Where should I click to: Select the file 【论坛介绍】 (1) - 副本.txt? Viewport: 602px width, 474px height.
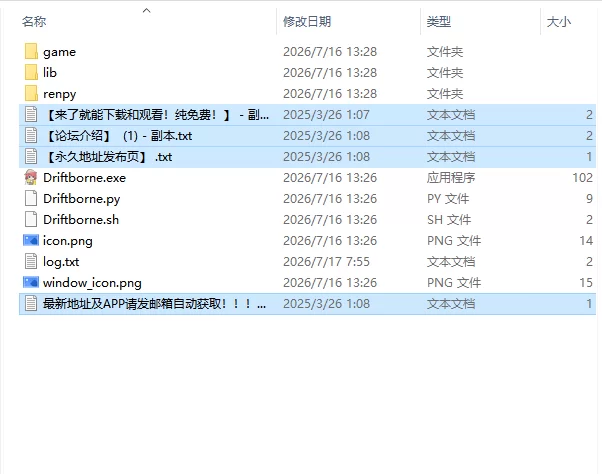(118, 135)
